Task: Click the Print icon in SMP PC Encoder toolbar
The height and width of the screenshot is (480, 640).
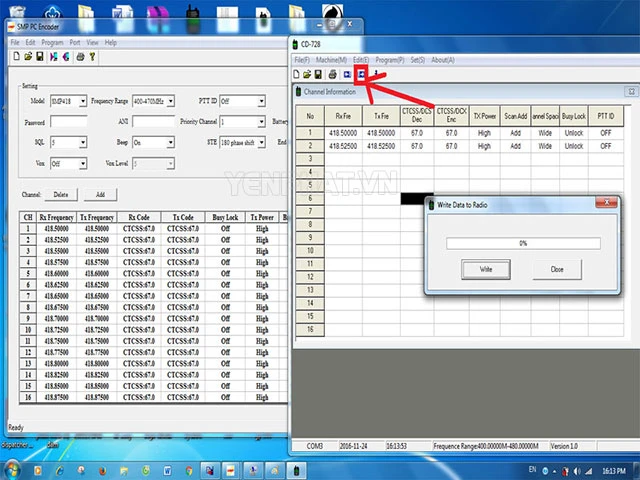Action: pos(80,57)
